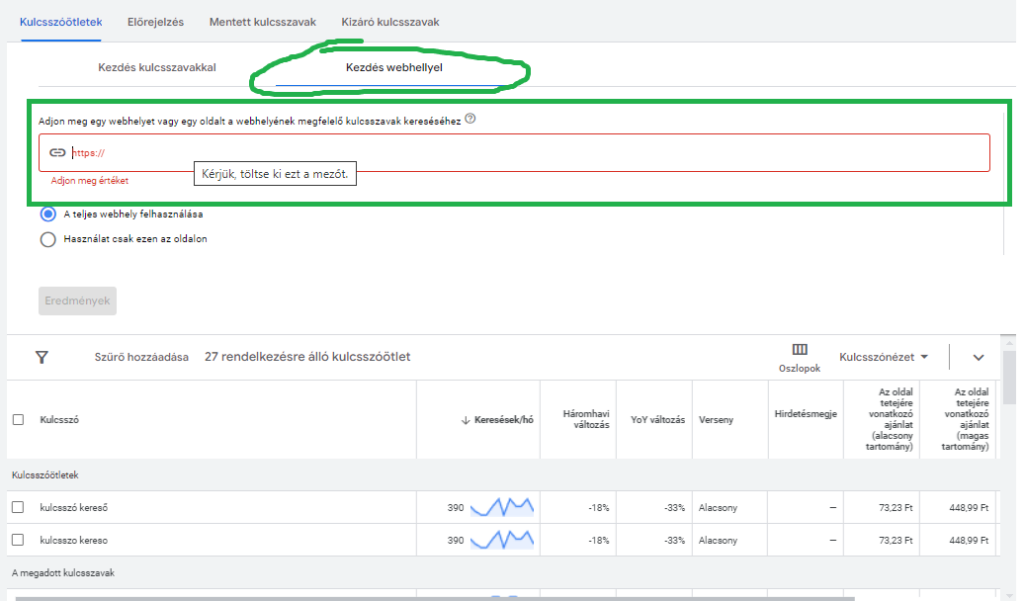1024x601 pixels.
Task: Click the link icon in URL field
Action: 58,153
